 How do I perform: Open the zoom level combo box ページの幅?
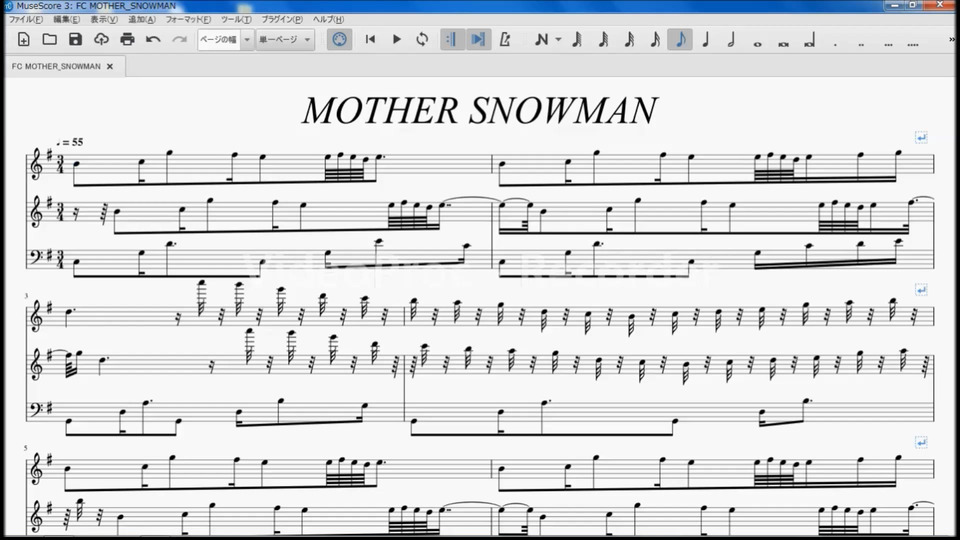pos(225,40)
